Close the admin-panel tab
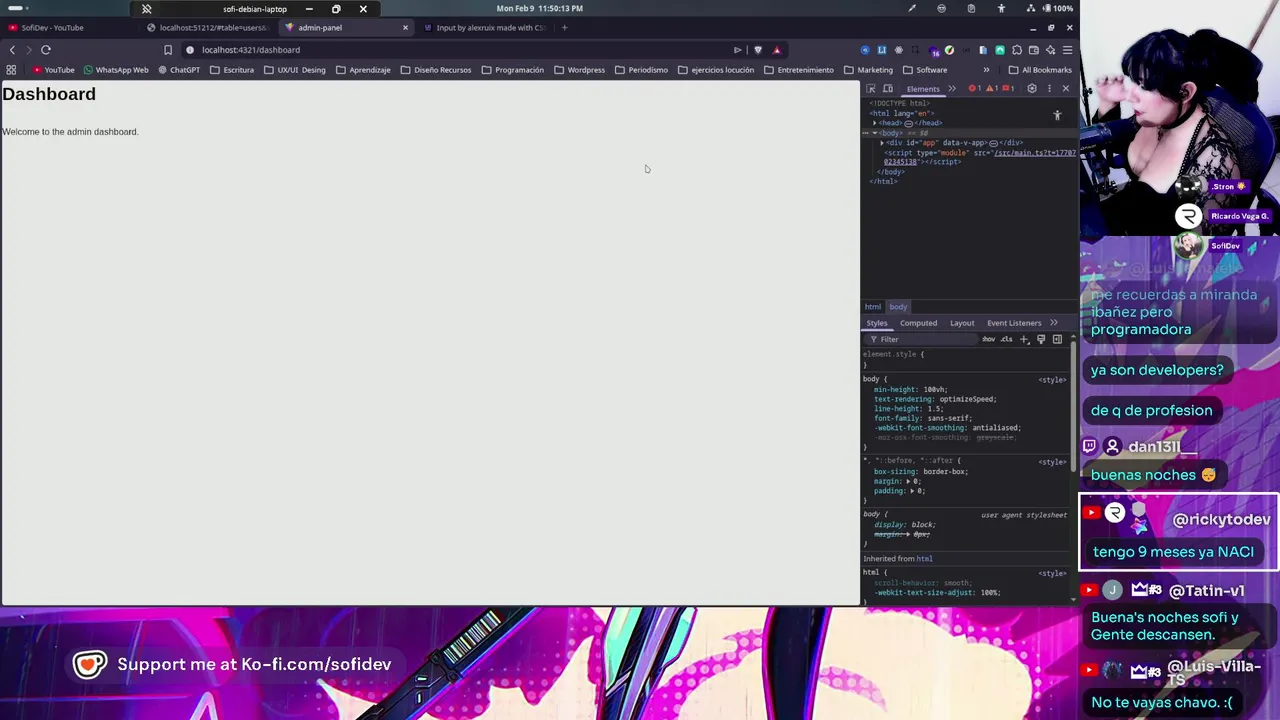This screenshot has width=1280, height=720. click(x=405, y=28)
